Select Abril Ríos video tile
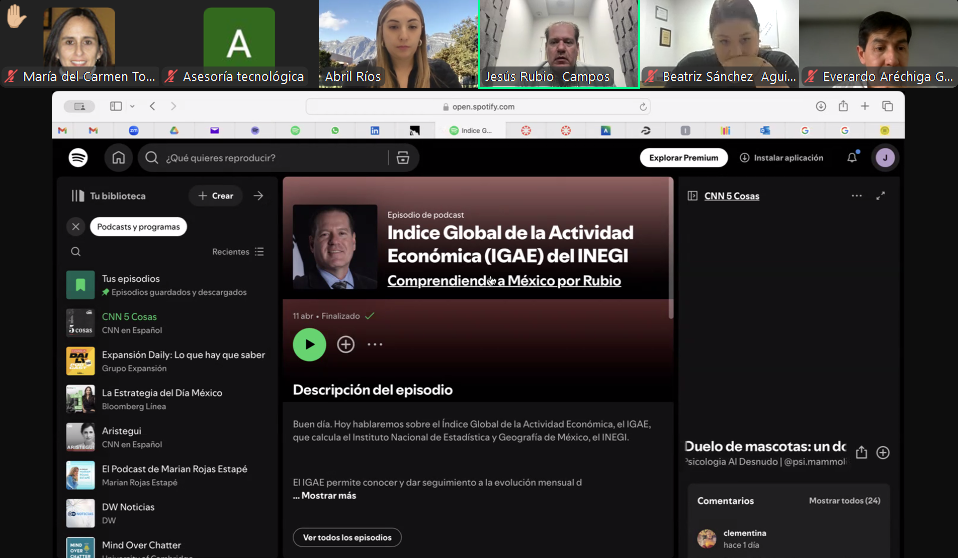The image size is (958, 558). coord(398,44)
